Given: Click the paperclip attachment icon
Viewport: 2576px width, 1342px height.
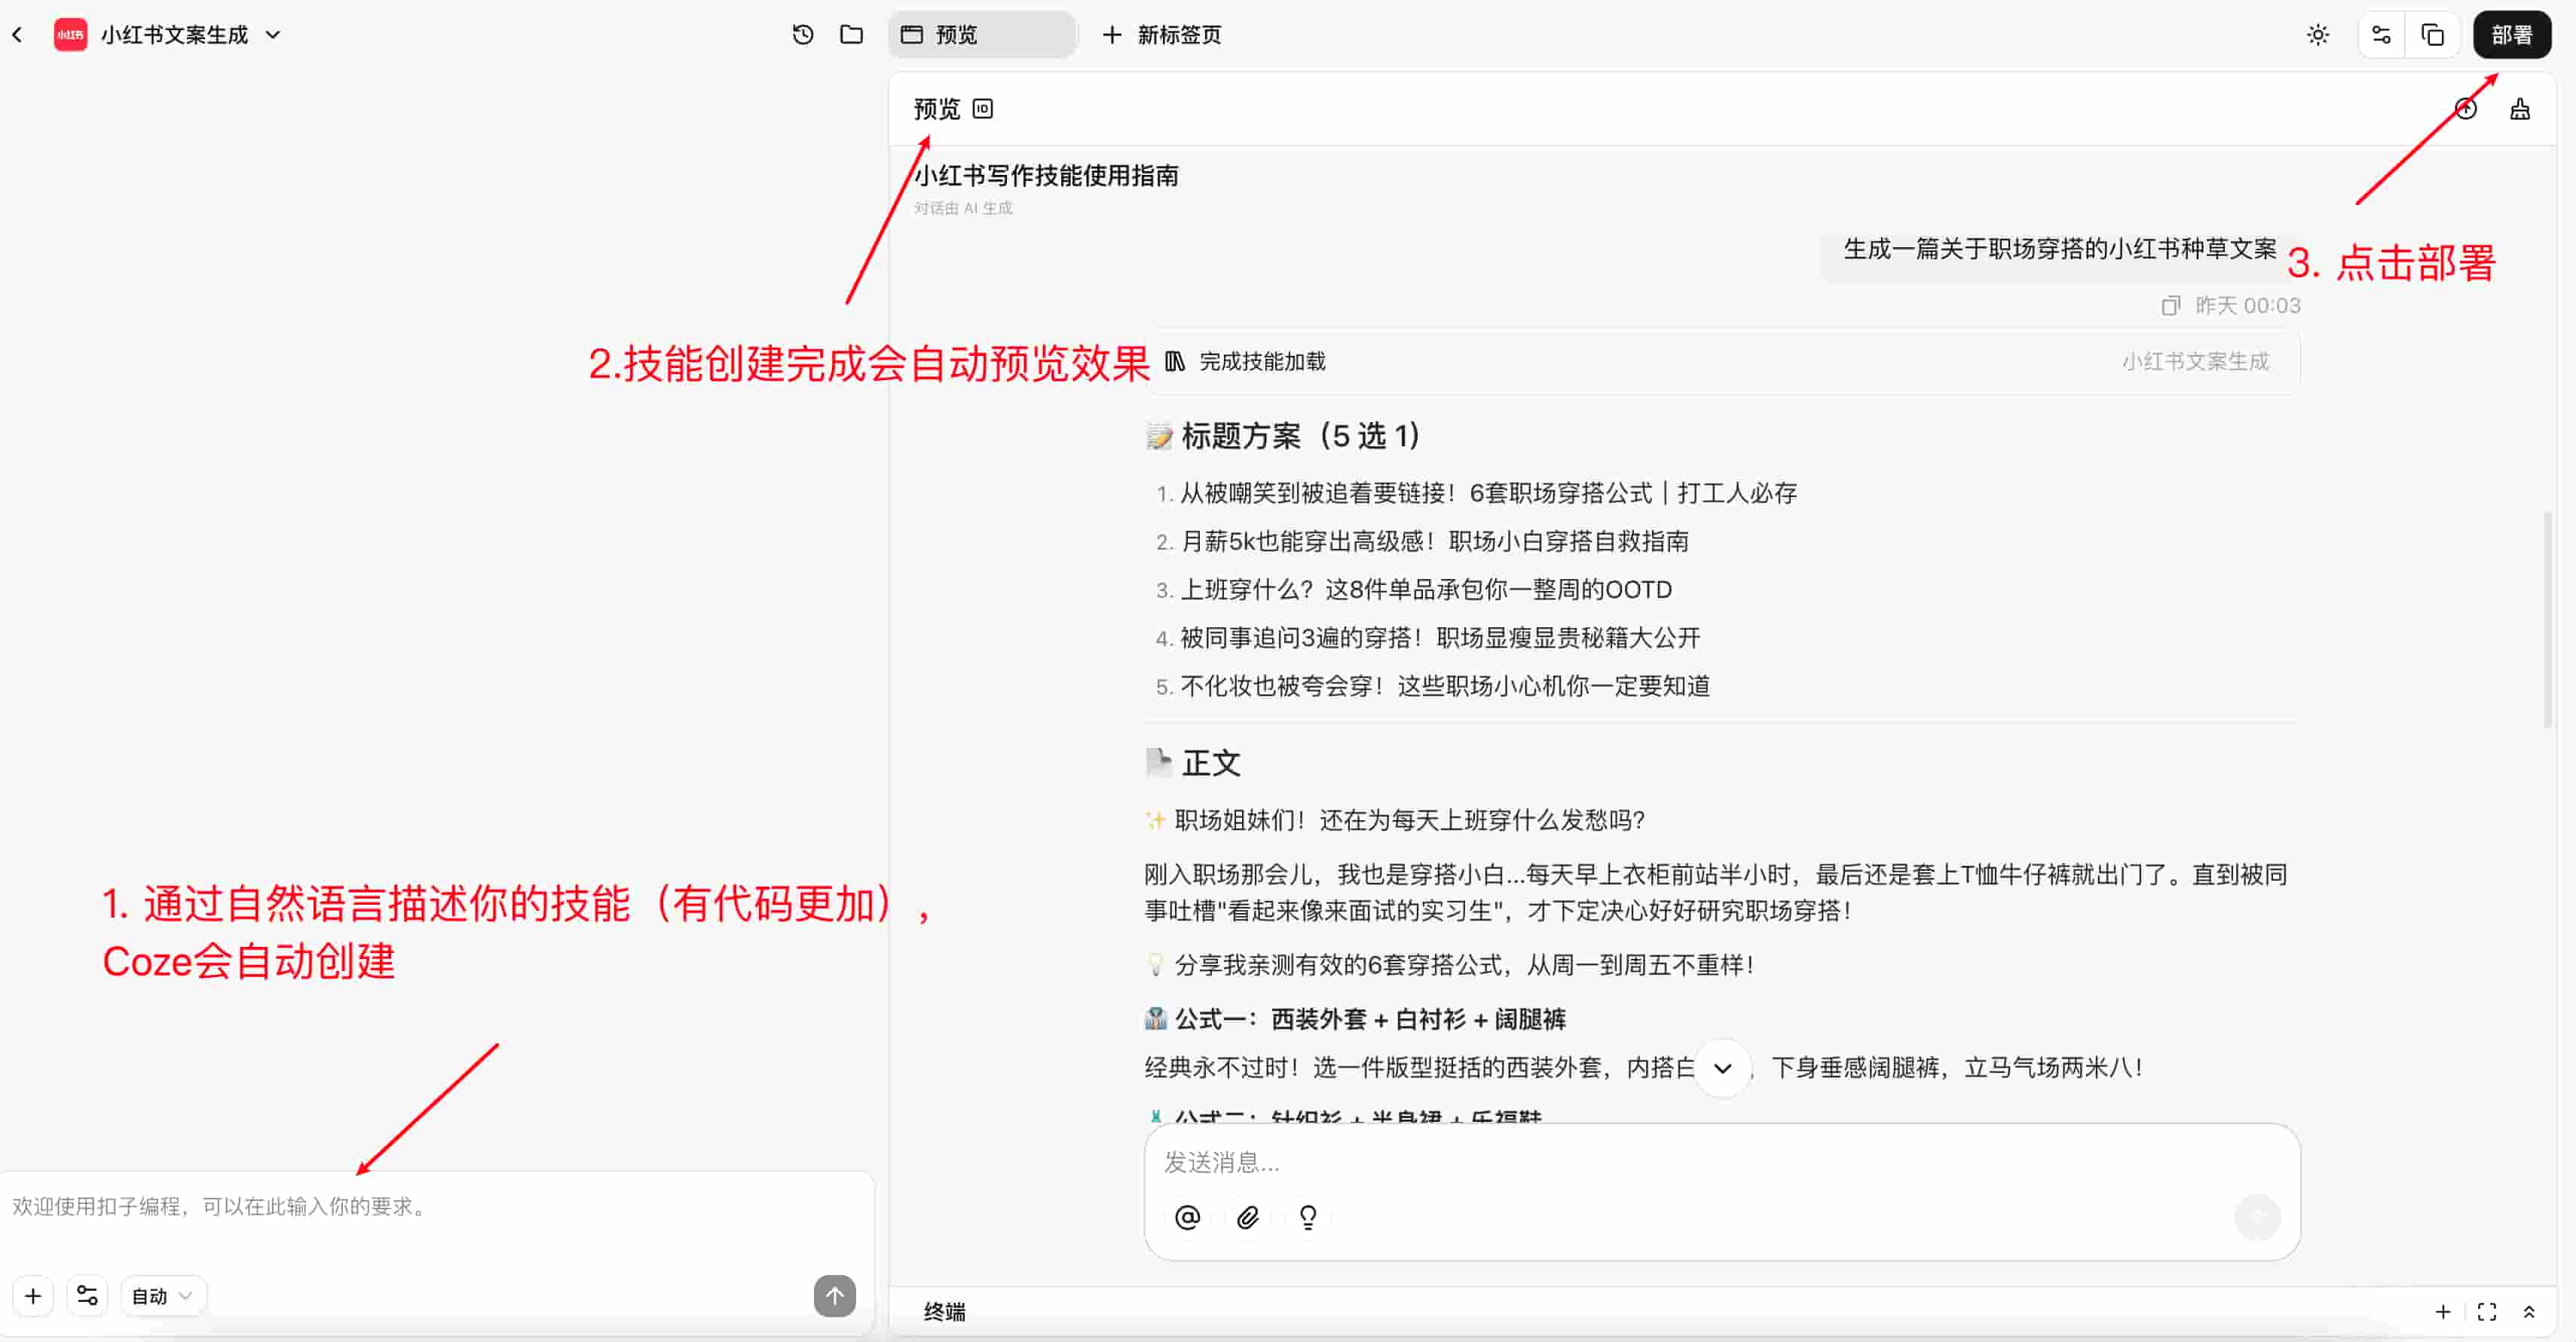Looking at the screenshot, I should 1247,1217.
